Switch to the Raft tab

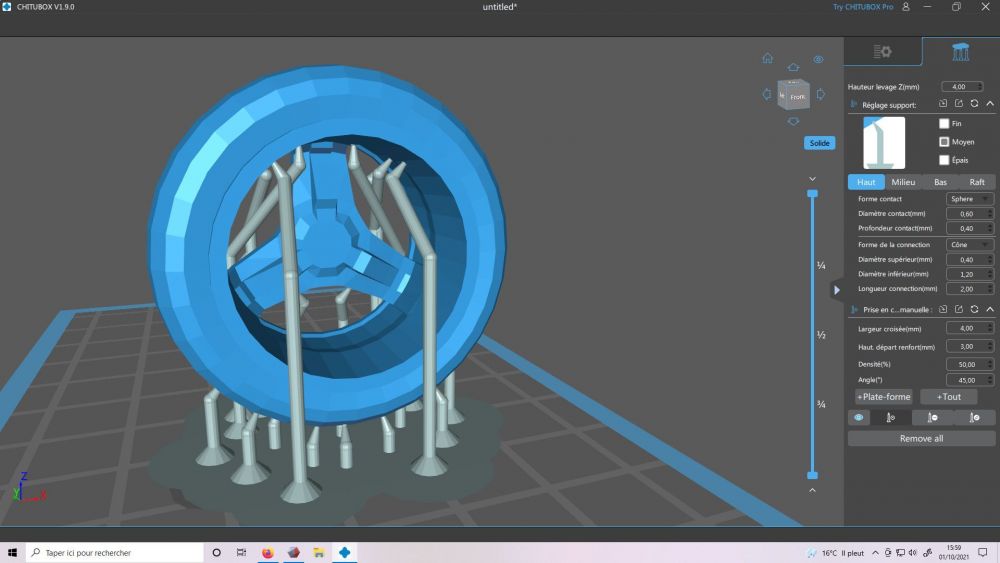(x=977, y=182)
